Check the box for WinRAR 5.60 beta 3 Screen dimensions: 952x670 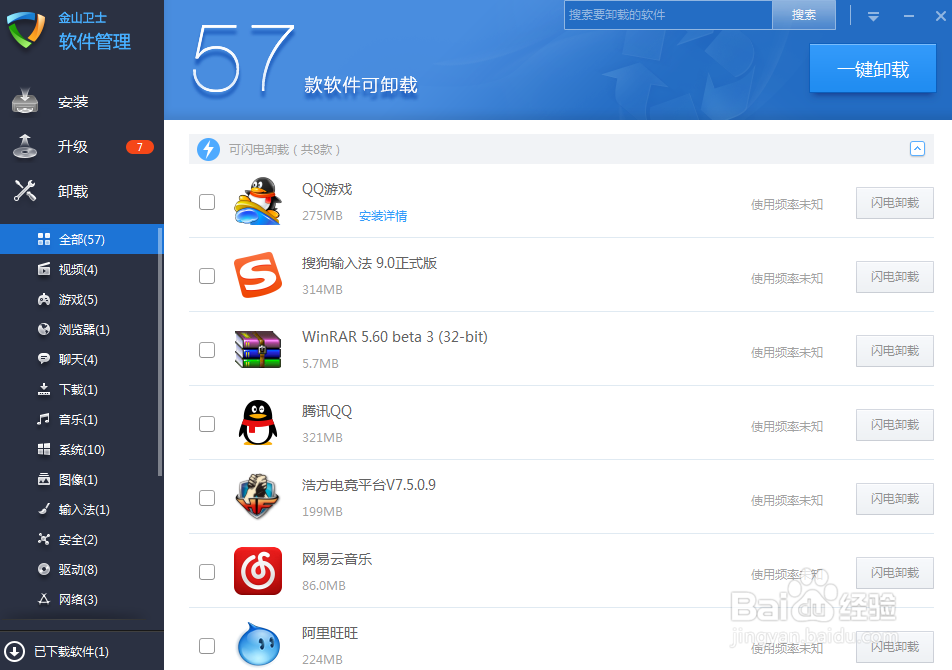(x=207, y=350)
